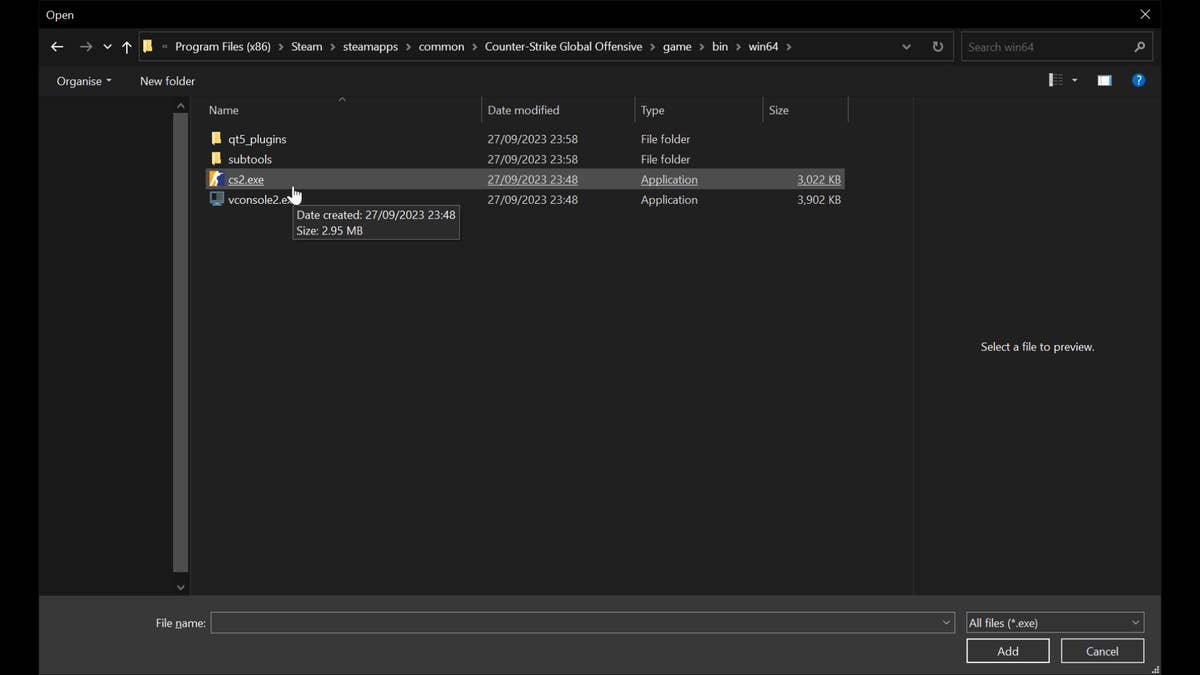Click the New folder command

pos(167,81)
